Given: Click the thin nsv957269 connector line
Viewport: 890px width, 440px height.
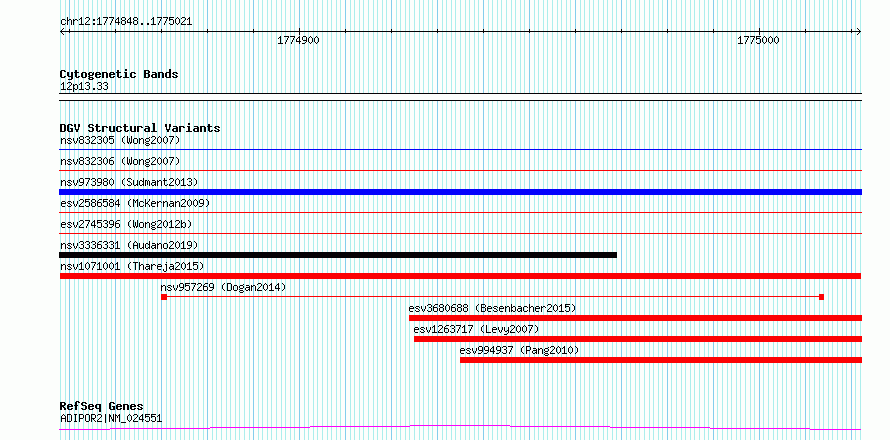Looking at the screenshot, I should (x=493, y=297).
